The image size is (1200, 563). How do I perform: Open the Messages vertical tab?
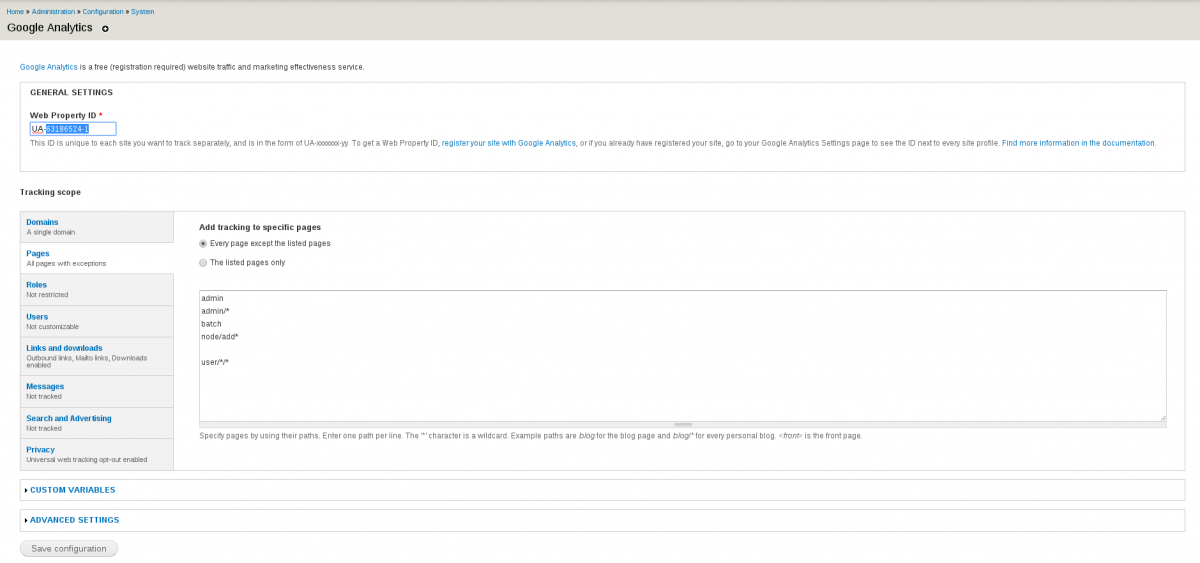point(97,390)
